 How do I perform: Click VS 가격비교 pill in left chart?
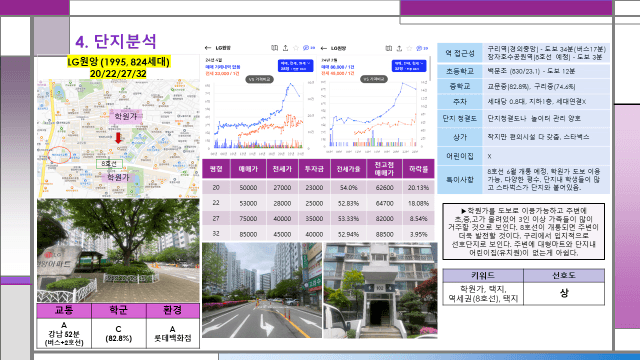(259, 79)
